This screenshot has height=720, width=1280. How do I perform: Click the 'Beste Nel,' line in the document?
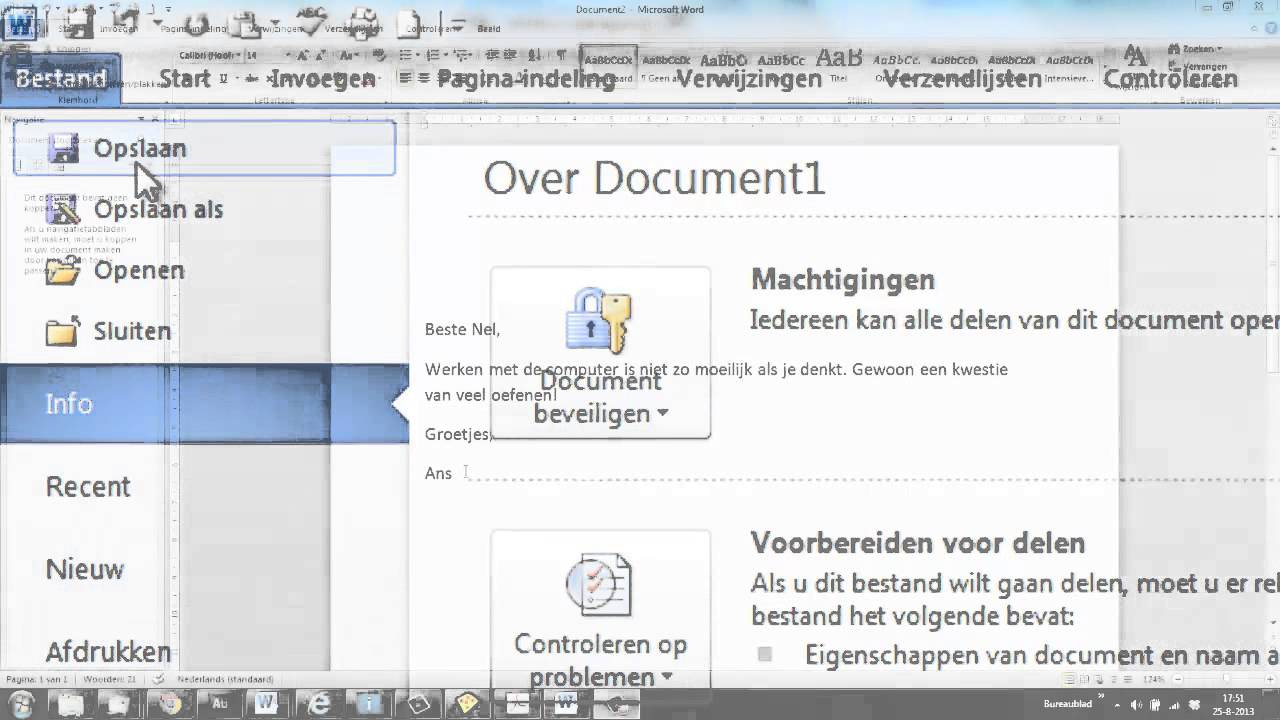coord(462,329)
